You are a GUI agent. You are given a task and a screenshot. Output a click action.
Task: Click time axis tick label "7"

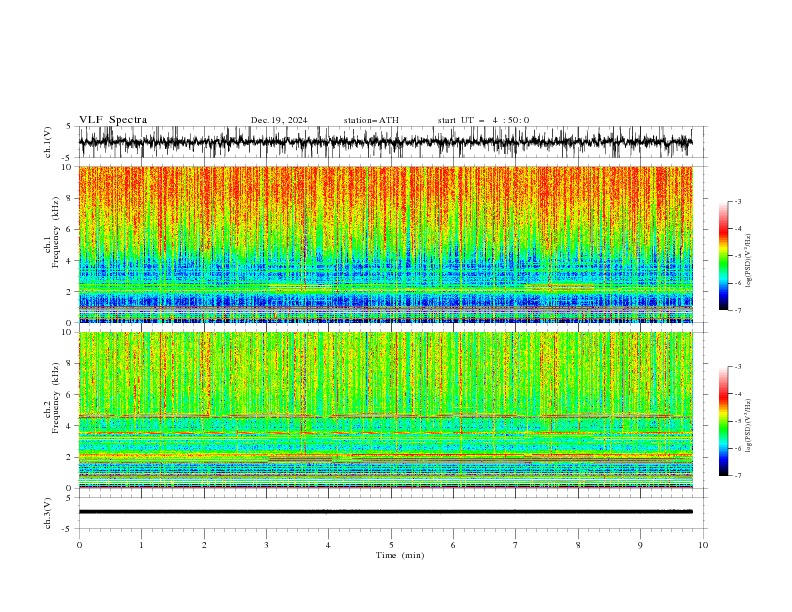[x=516, y=545]
